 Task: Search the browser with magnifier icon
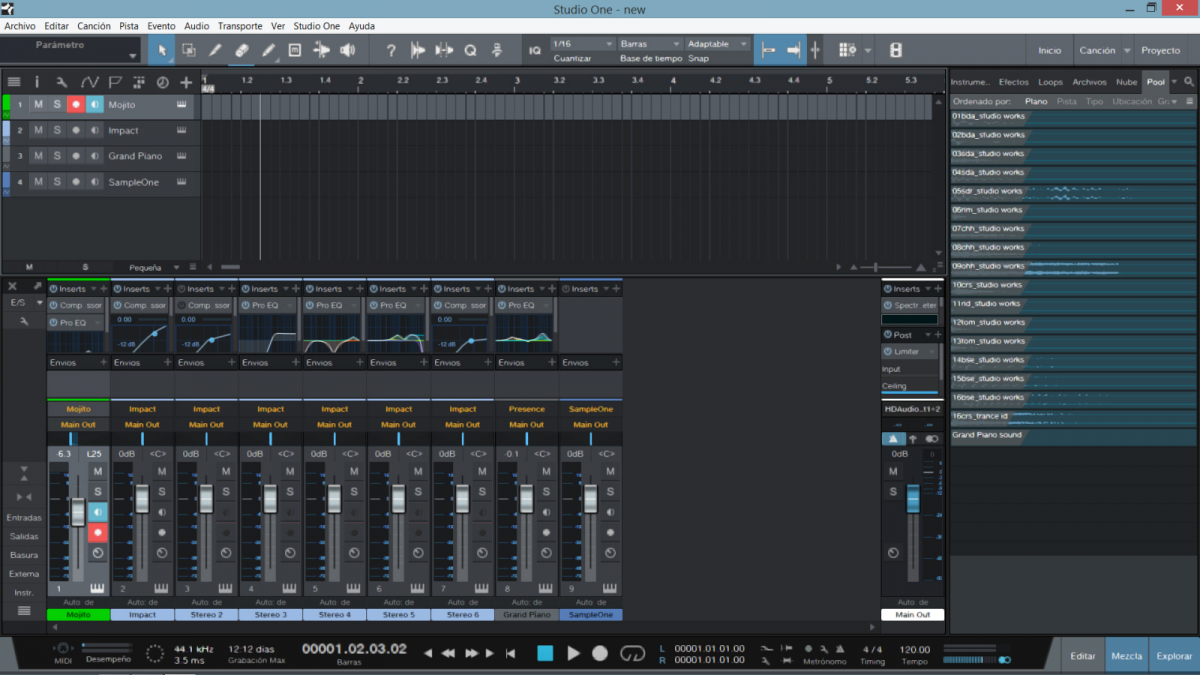pyautogui.click(x=1189, y=82)
